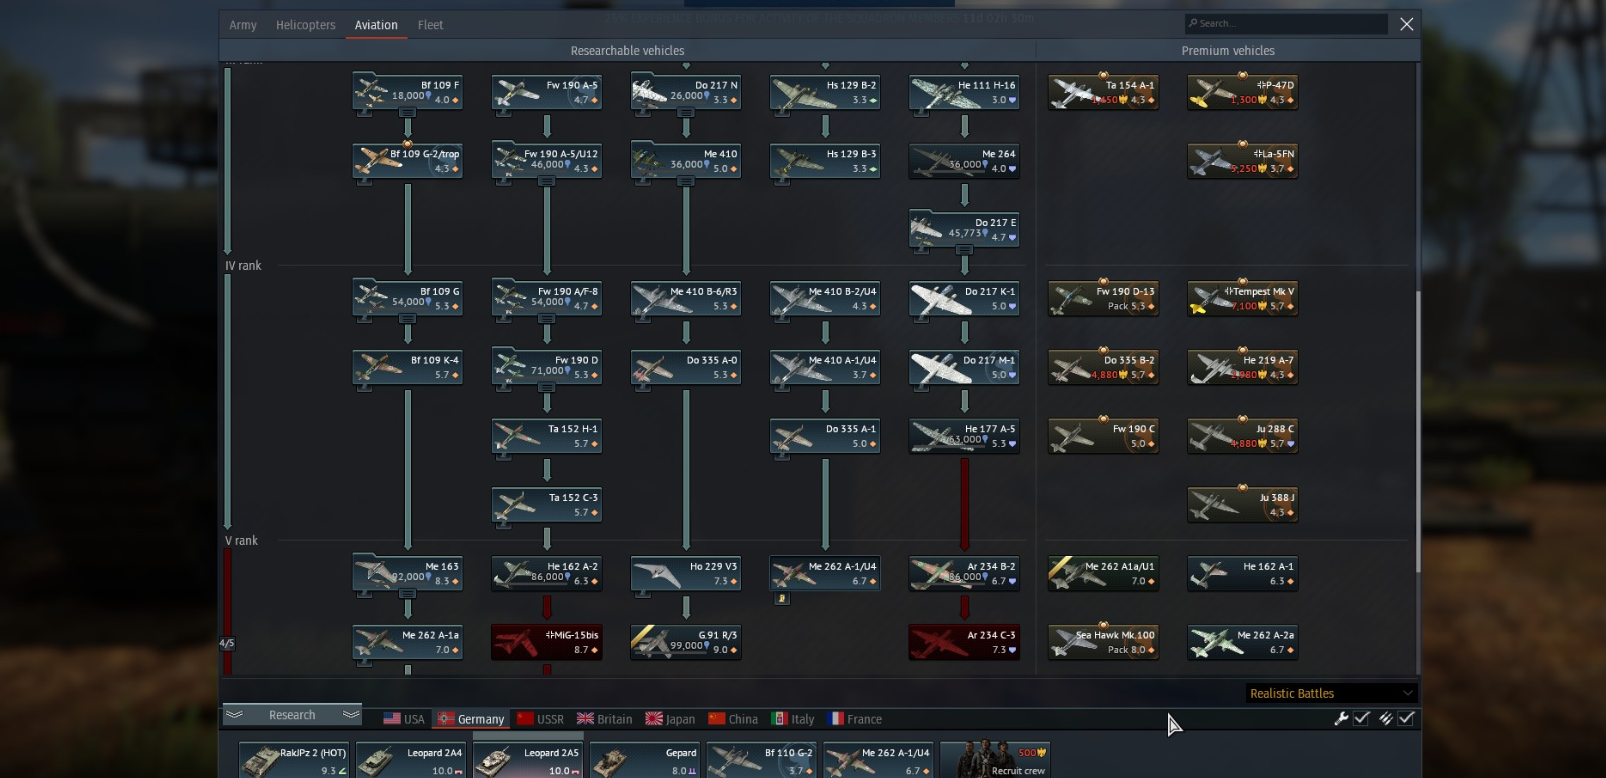Choose the La-5FN premium aircraft
Viewport: 1606px width, 778px height.
pyautogui.click(x=1242, y=161)
